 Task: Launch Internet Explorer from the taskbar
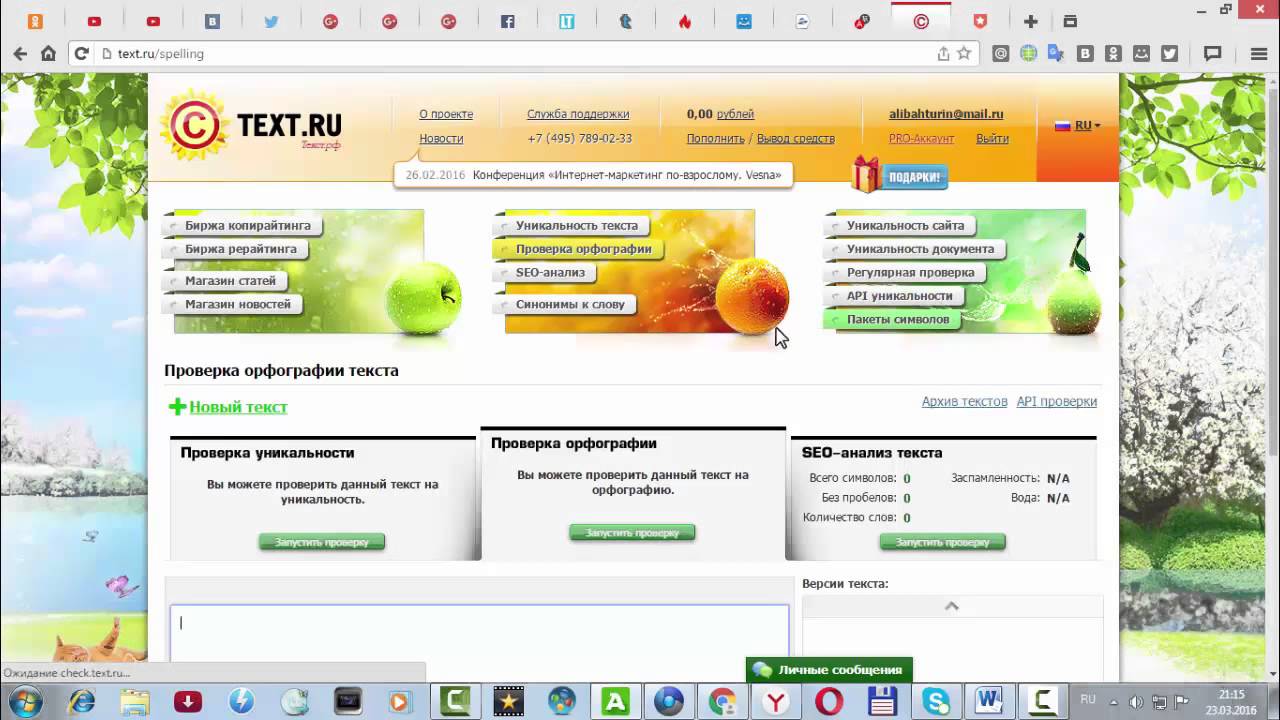click(82, 702)
